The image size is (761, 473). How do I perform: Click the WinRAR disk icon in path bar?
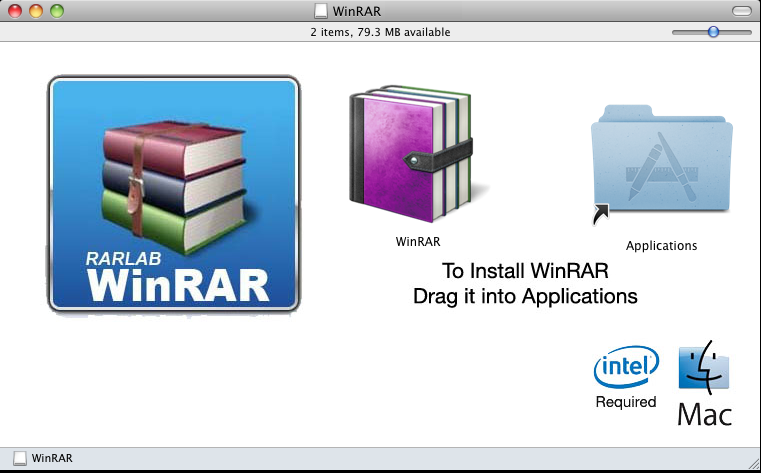click(x=19, y=458)
